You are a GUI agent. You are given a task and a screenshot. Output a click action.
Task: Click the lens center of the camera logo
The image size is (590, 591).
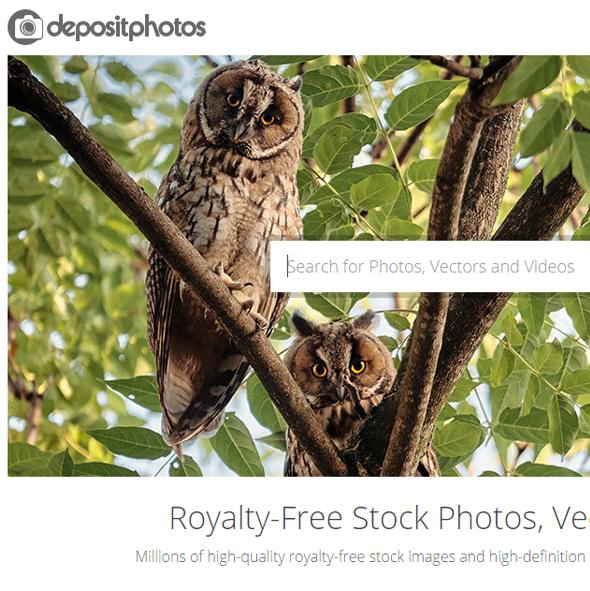28,28
